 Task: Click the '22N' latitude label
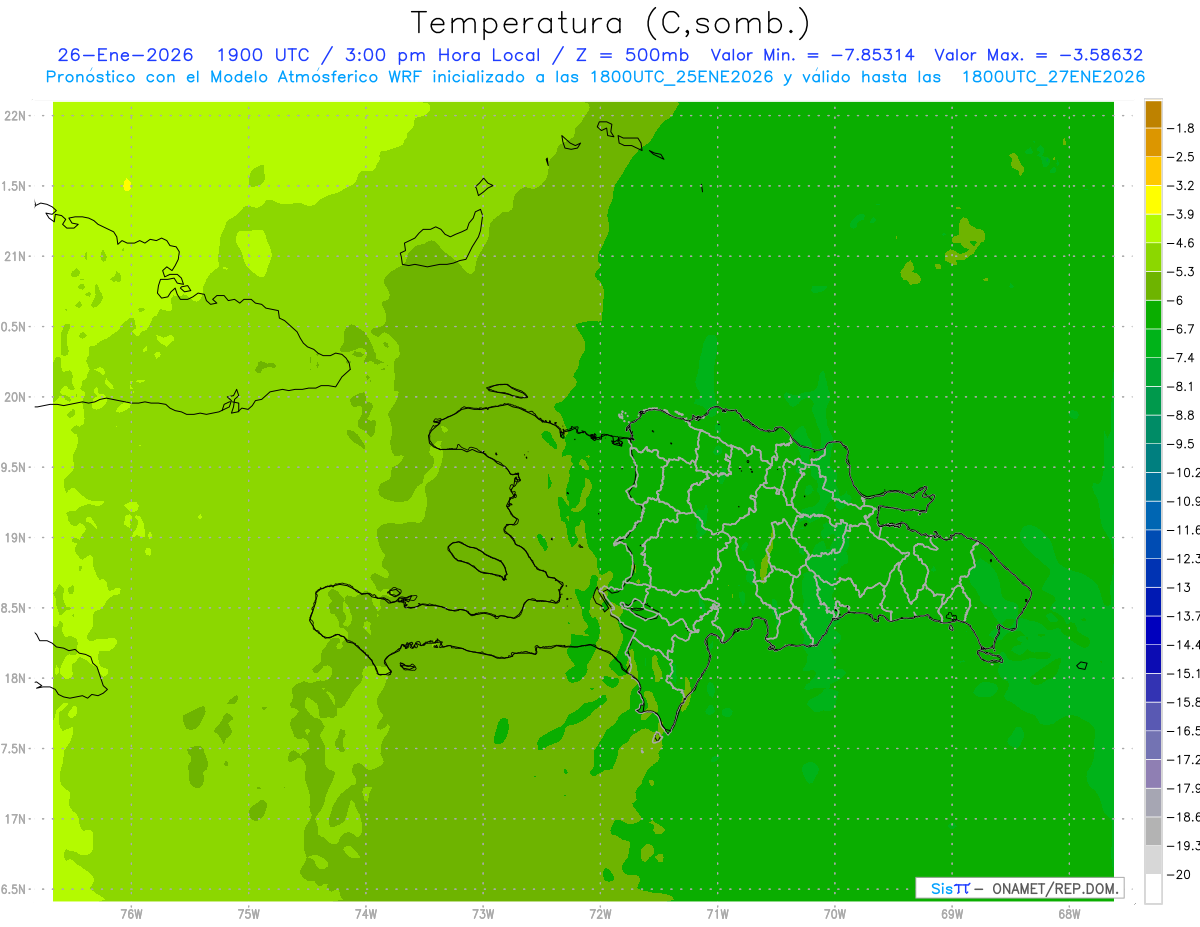(15, 116)
